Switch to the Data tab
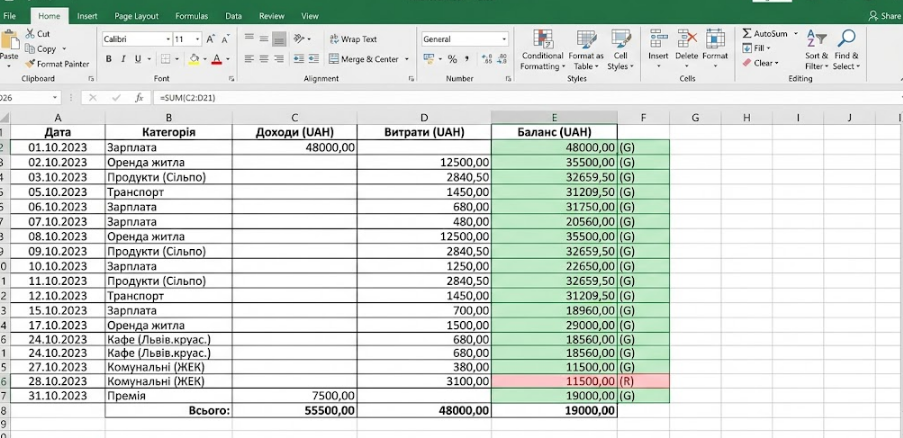This screenshot has height=438, width=903. tap(233, 16)
